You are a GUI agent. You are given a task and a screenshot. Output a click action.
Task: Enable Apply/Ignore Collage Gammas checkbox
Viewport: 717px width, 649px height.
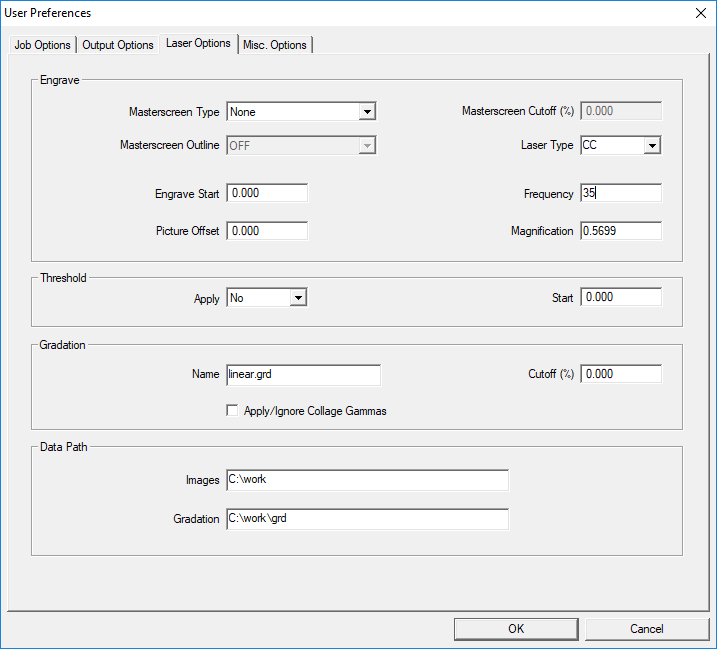(x=232, y=411)
